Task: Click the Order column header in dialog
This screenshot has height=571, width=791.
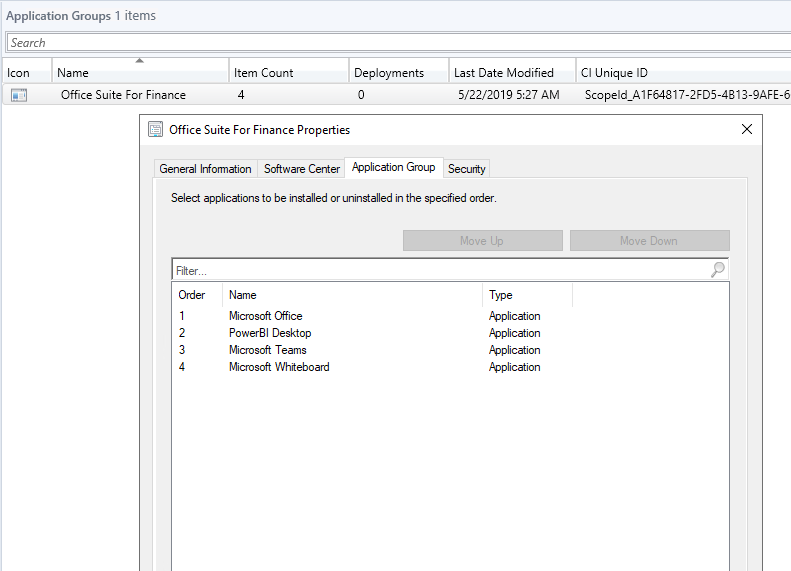Action: coord(197,295)
